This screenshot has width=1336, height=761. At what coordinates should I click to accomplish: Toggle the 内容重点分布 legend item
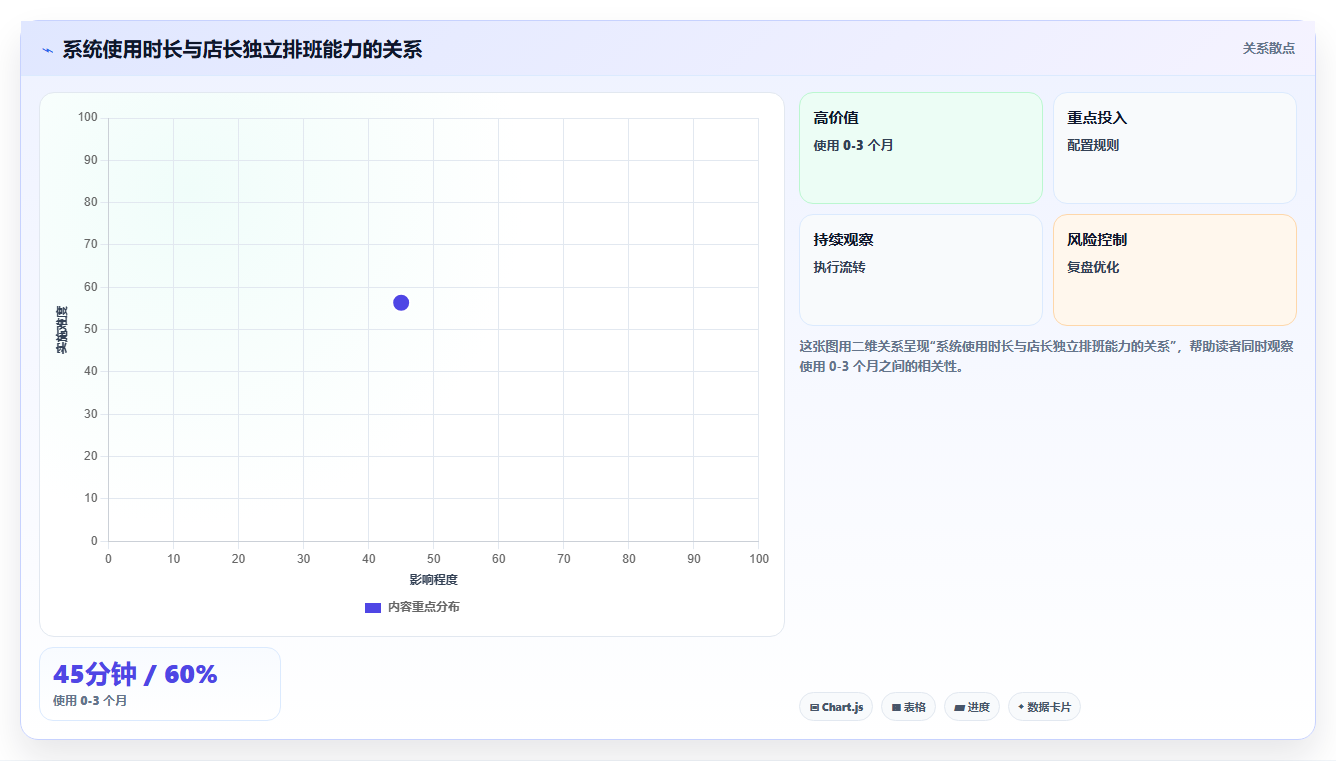point(412,607)
